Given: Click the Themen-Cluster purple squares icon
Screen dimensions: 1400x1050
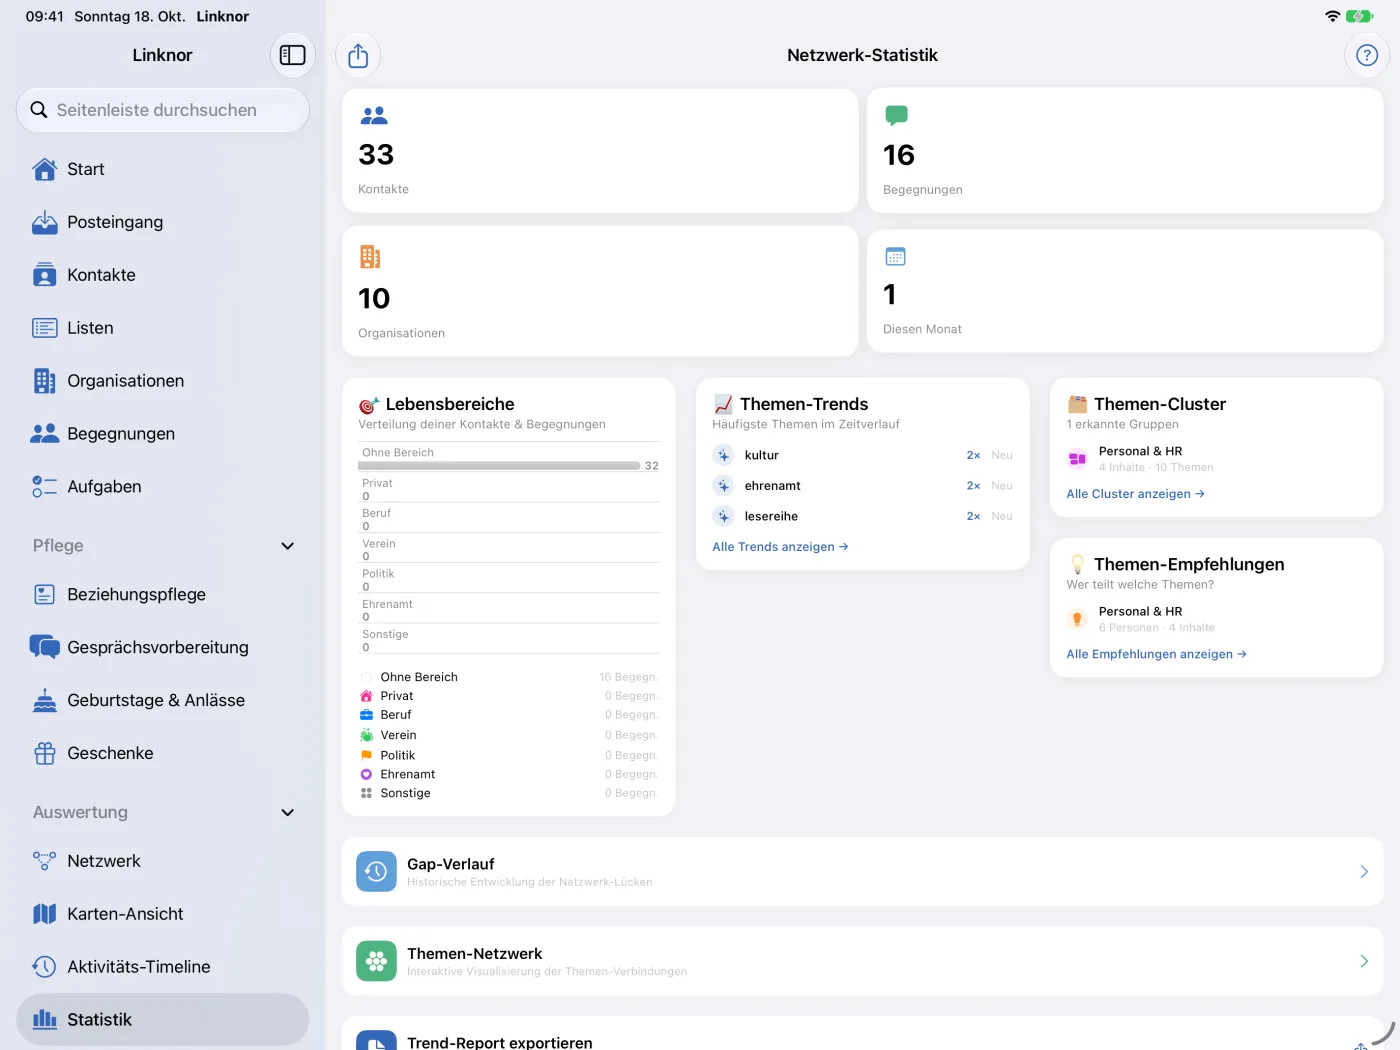Looking at the screenshot, I should pyautogui.click(x=1077, y=459).
